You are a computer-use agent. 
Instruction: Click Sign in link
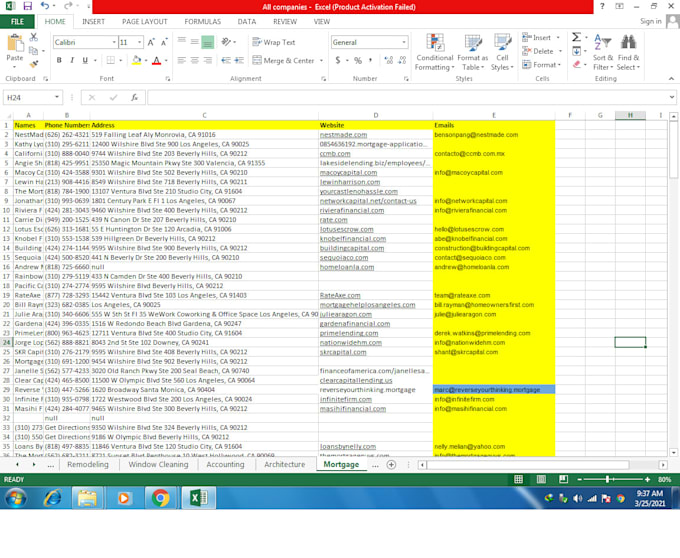[x=651, y=21]
